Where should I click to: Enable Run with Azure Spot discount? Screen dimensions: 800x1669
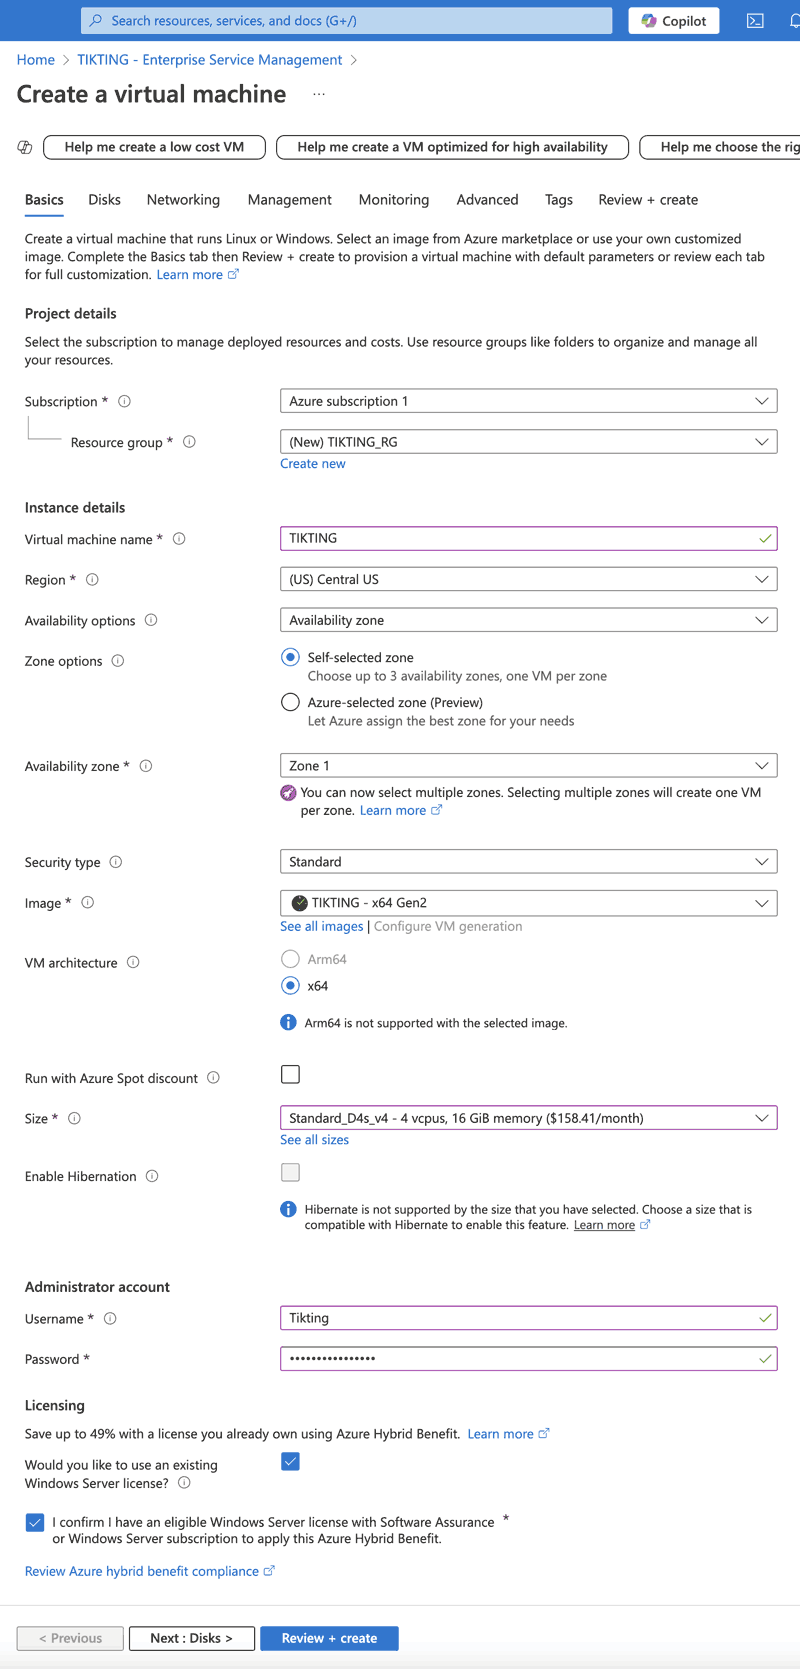pos(291,1075)
